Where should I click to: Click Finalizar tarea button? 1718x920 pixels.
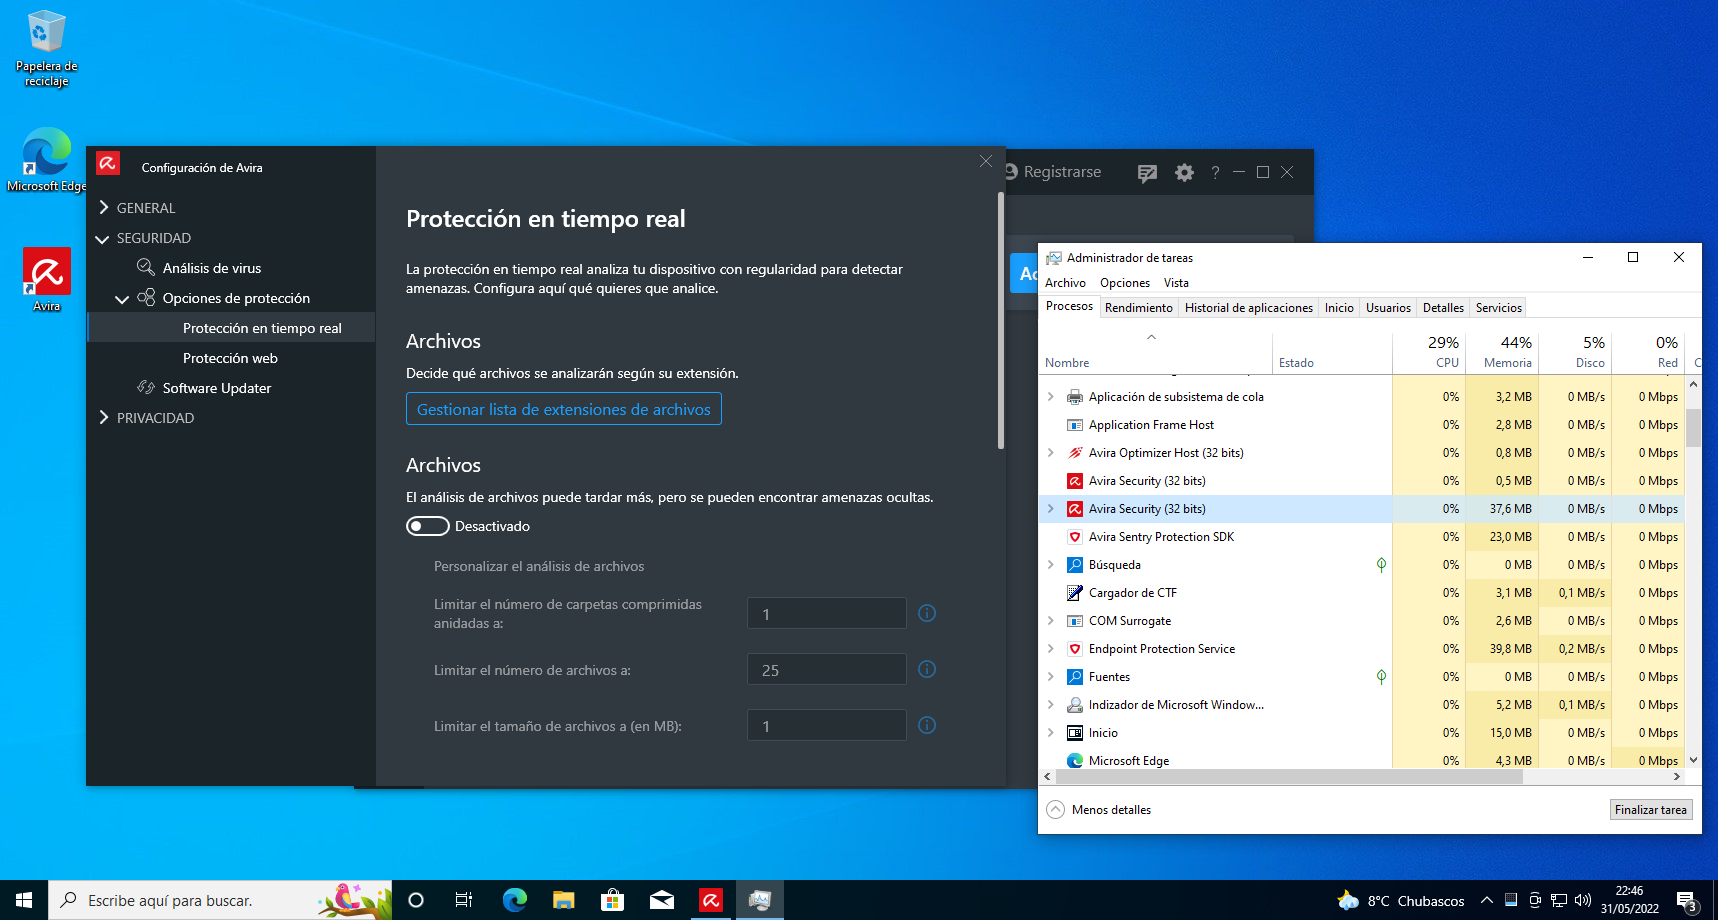tap(1651, 810)
